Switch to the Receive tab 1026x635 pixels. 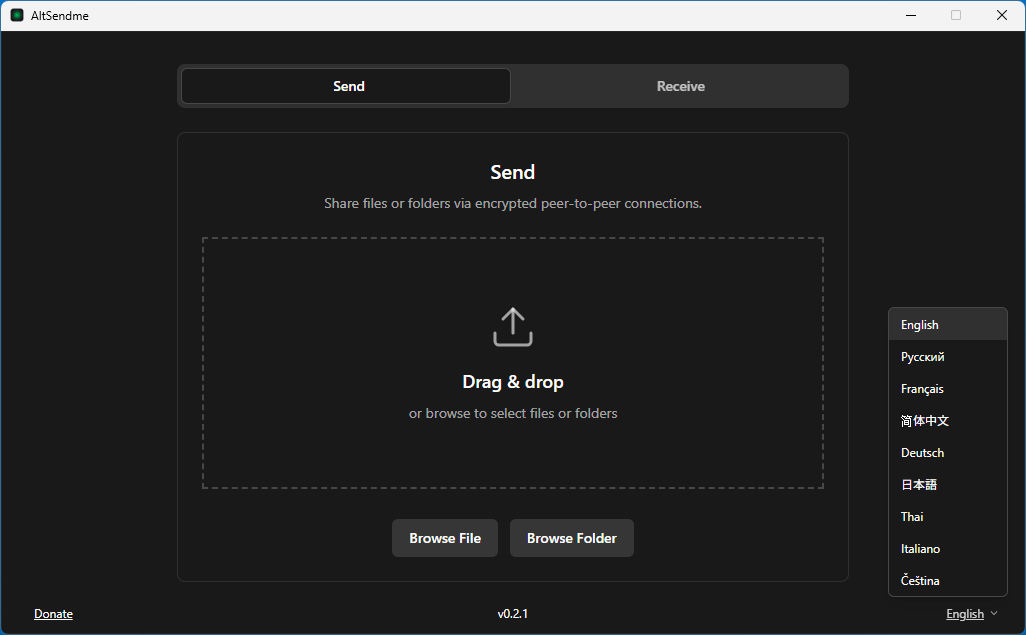(680, 86)
